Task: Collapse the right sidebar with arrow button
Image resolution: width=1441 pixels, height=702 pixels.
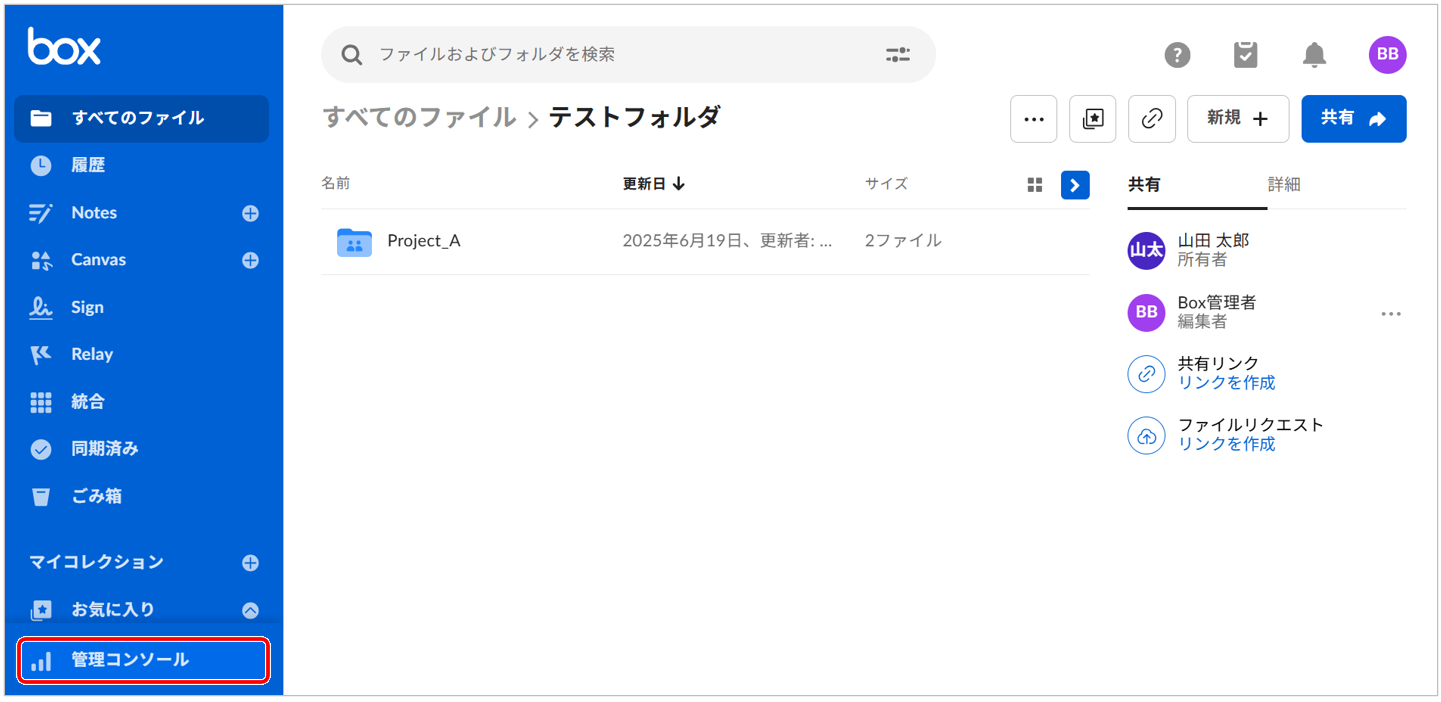Action: click(1075, 185)
